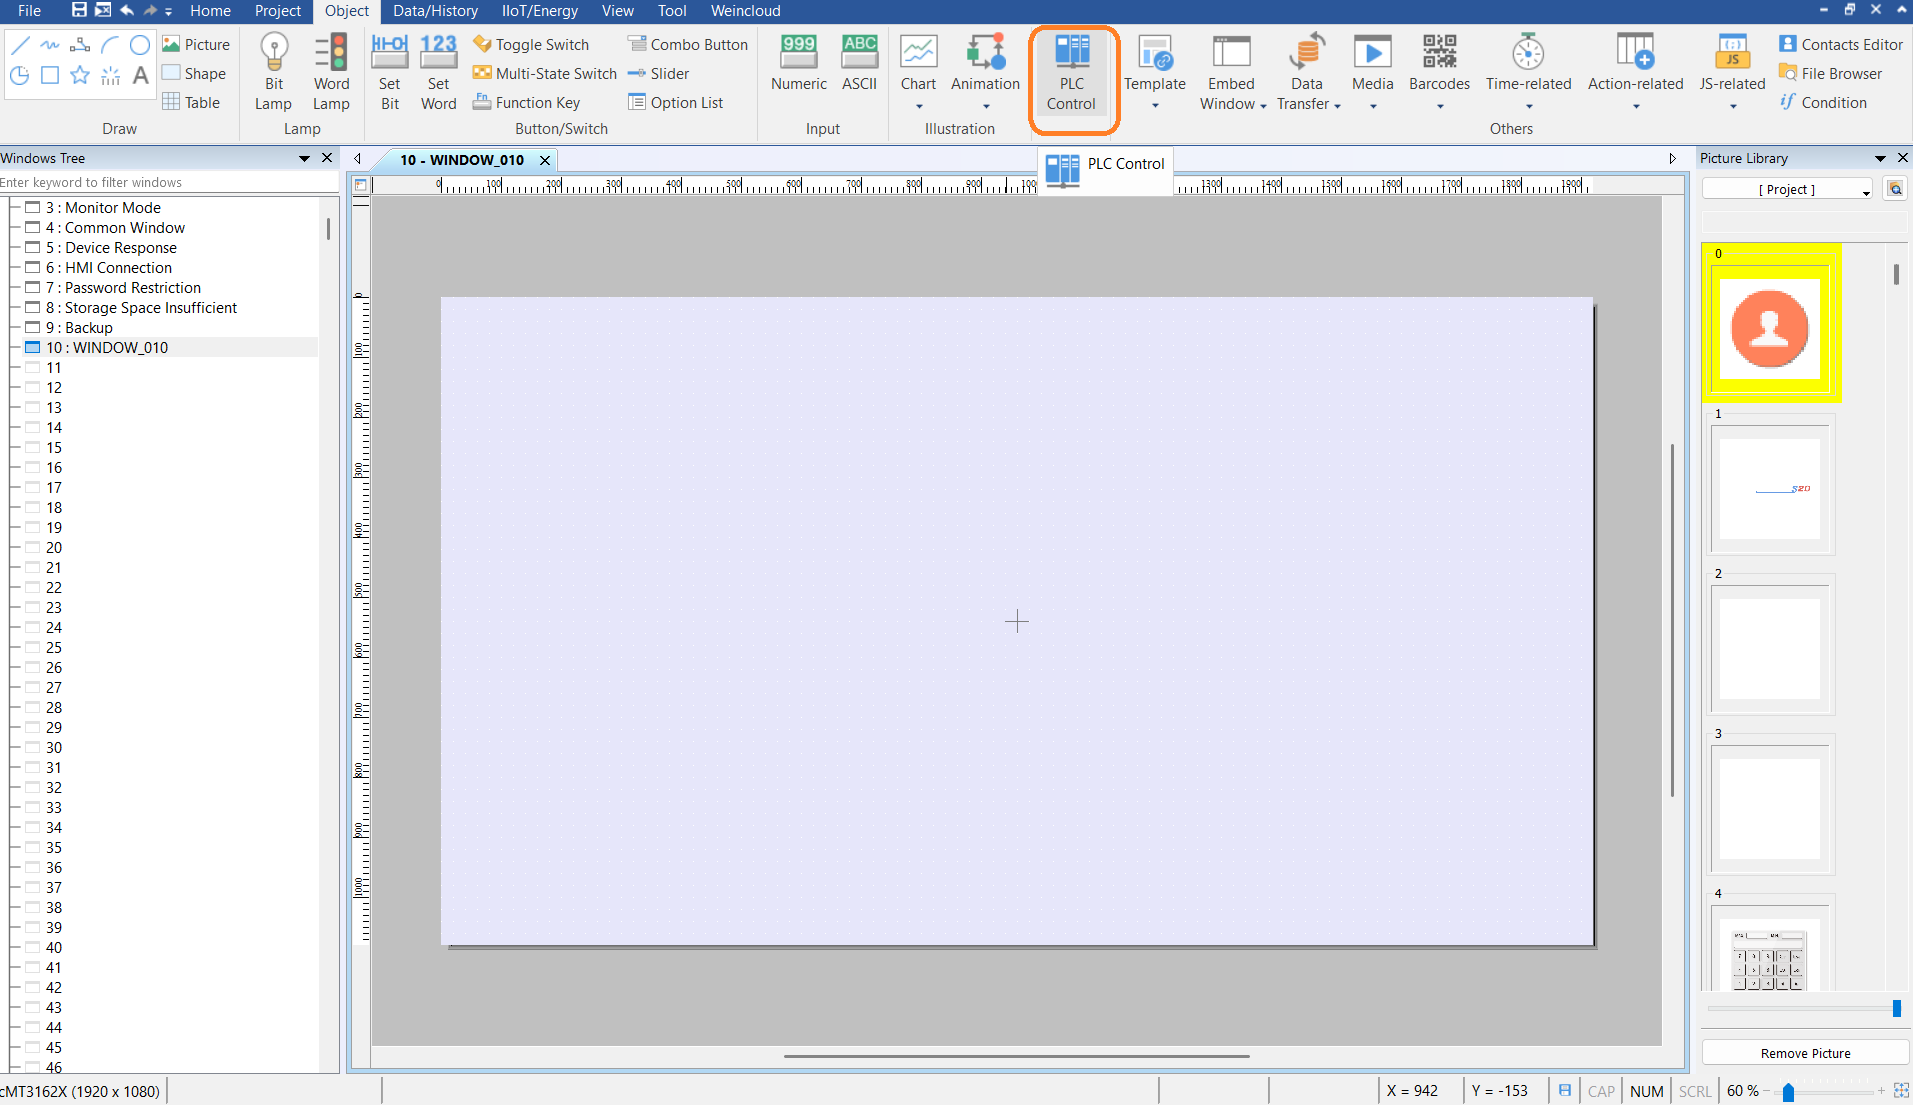
Task: Open the Project ribbon tab
Action: pos(277,11)
